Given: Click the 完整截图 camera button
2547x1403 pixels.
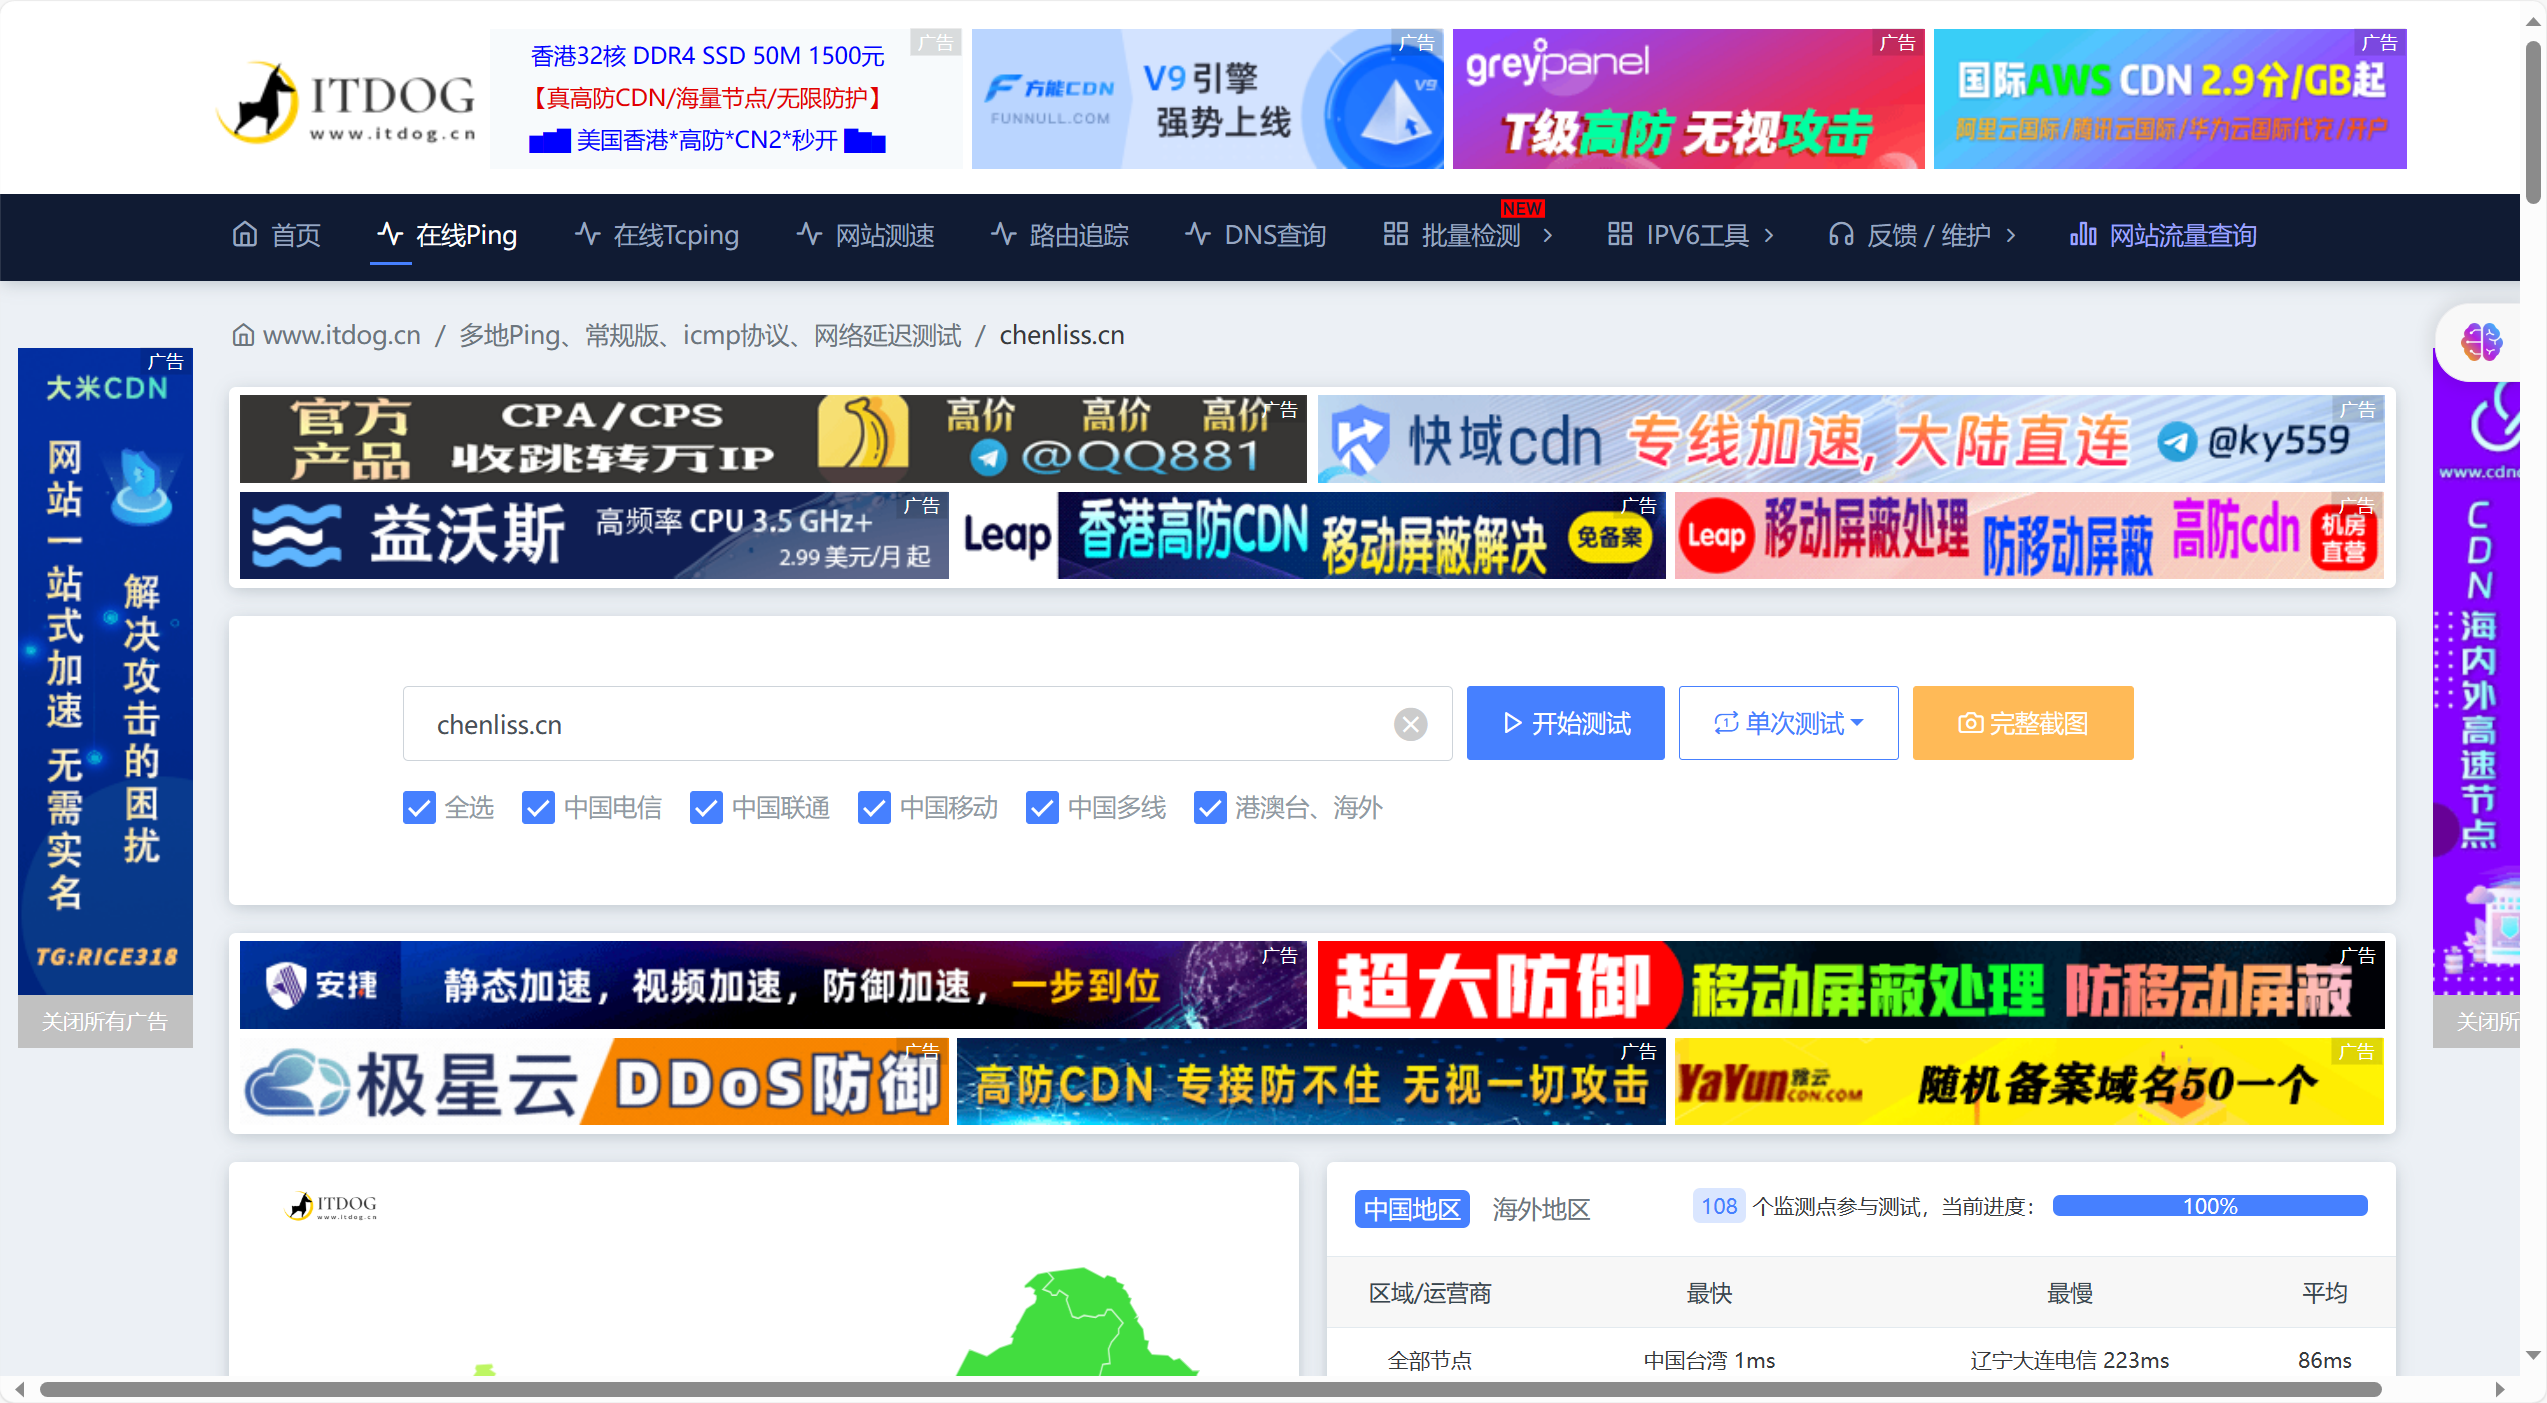Looking at the screenshot, I should click(2022, 723).
